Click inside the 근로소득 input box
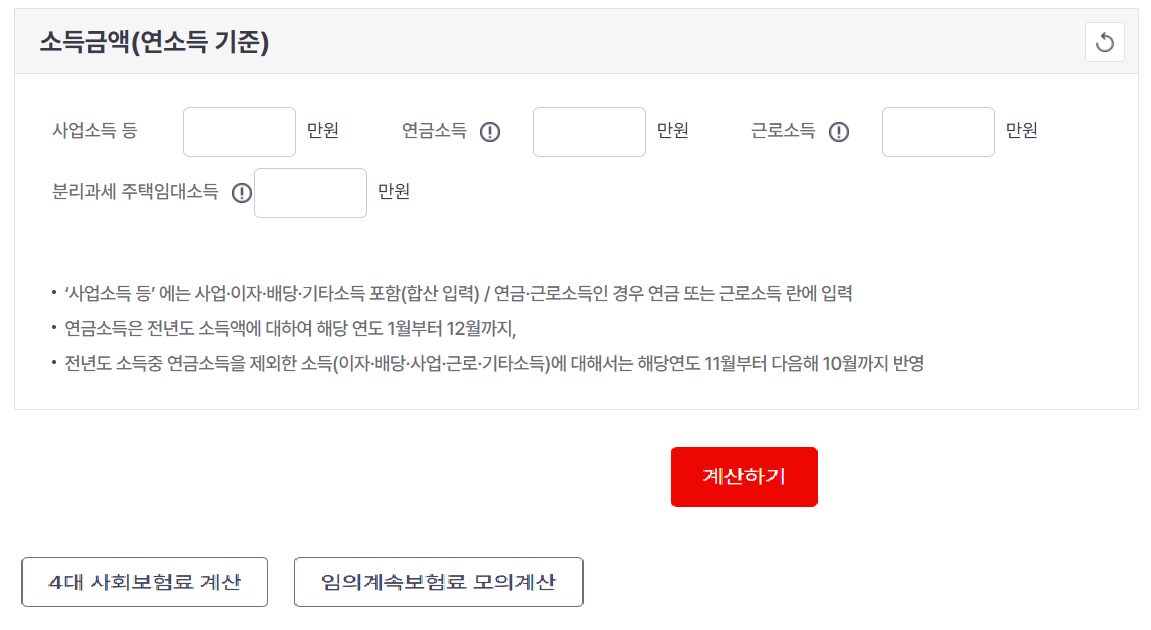The width and height of the screenshot is (1151, 630). pos(937,132)
